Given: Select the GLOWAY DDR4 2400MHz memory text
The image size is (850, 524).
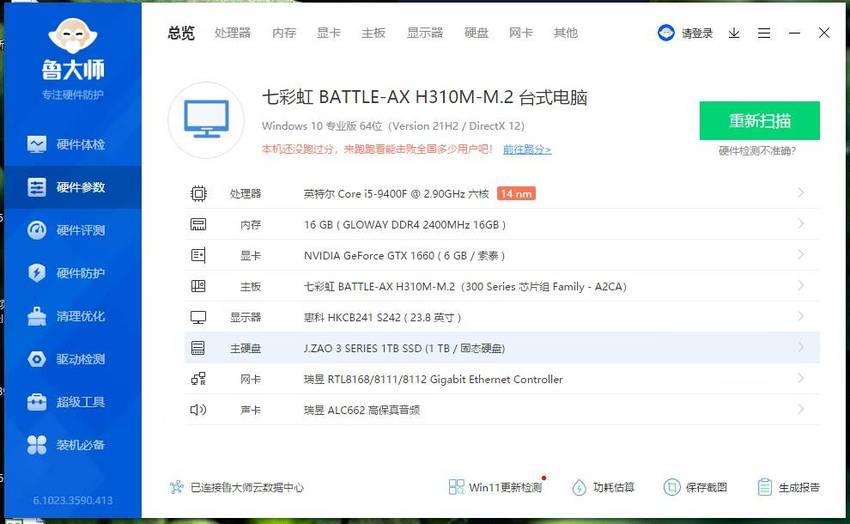Looking at the screenshot, I should [405, 224].
